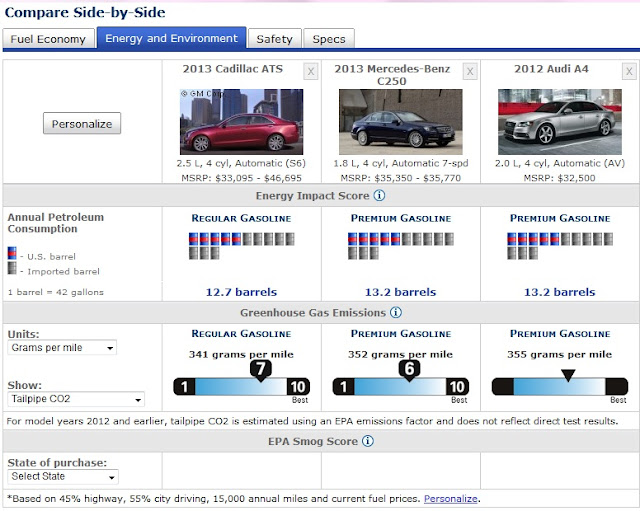
Task: Click MSRP: $35,350 - $35,770 text
Action: click(400, 178)
